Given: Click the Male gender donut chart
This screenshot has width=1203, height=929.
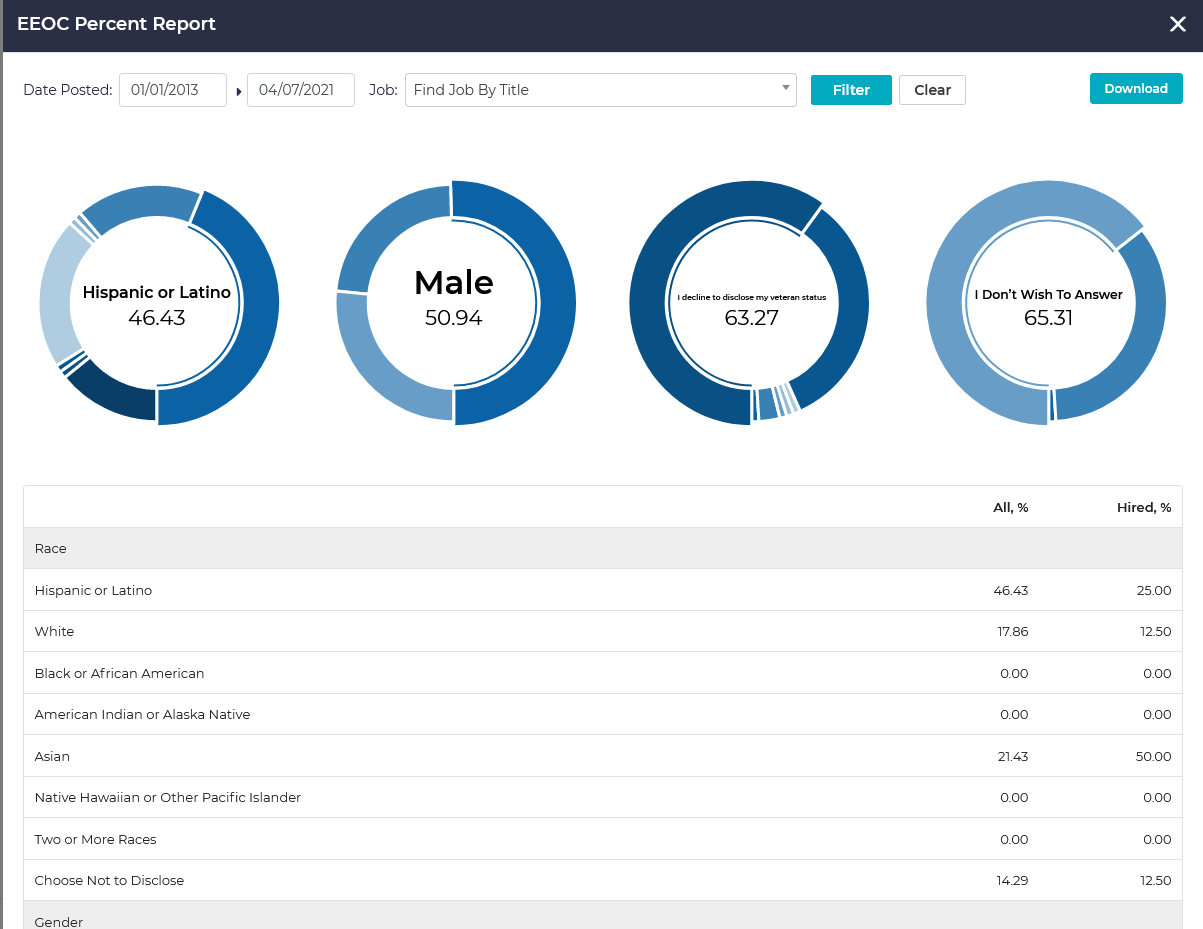Looking at the screenshot, I should [454, 304].
